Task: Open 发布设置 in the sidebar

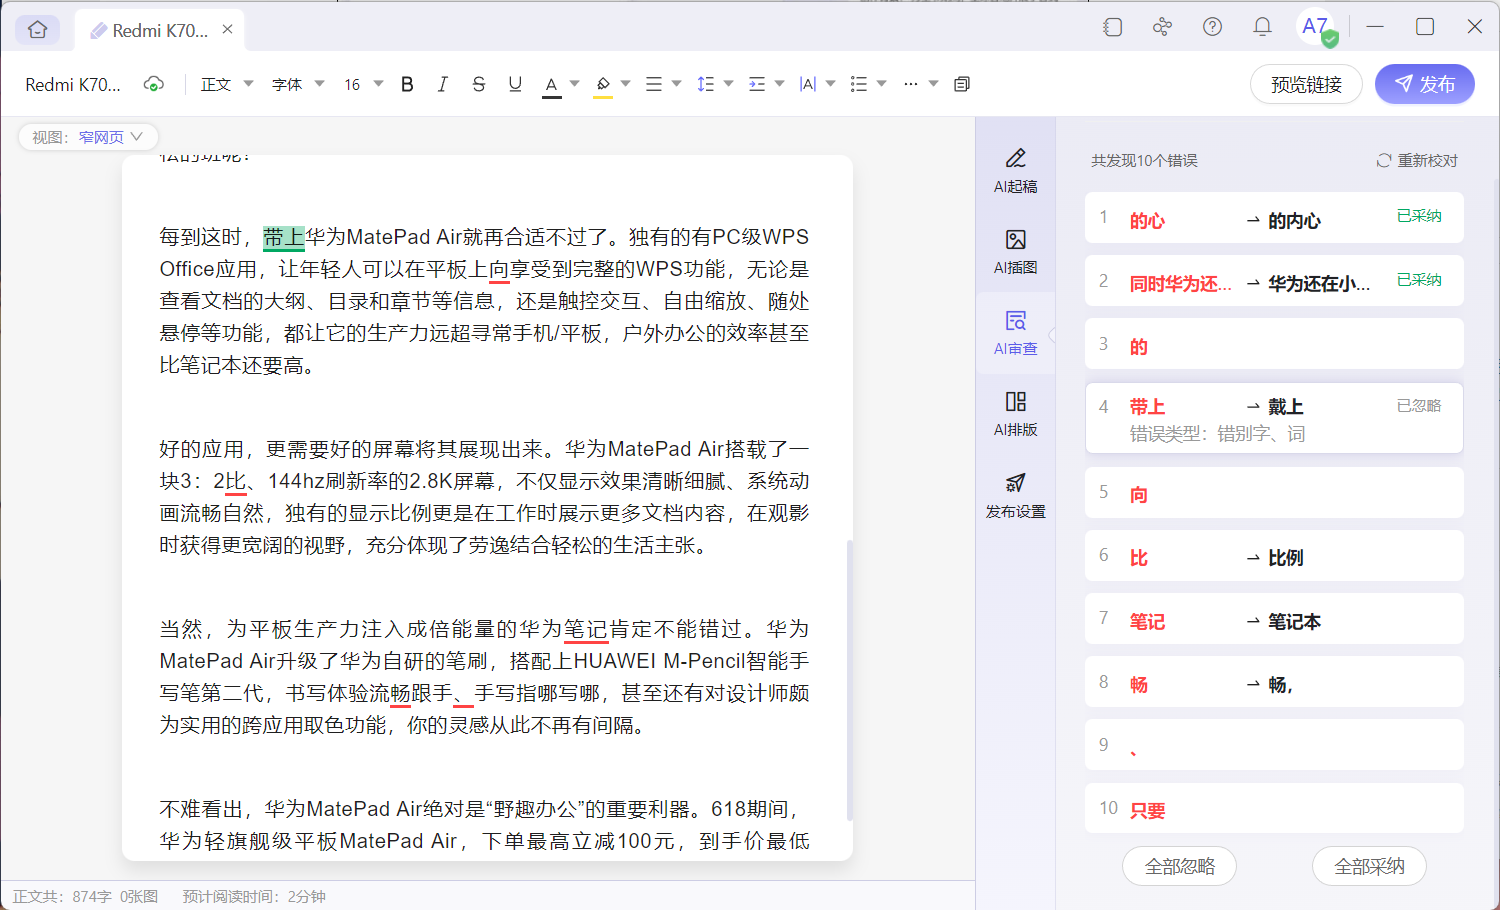Action: [x=1015, y=495]
